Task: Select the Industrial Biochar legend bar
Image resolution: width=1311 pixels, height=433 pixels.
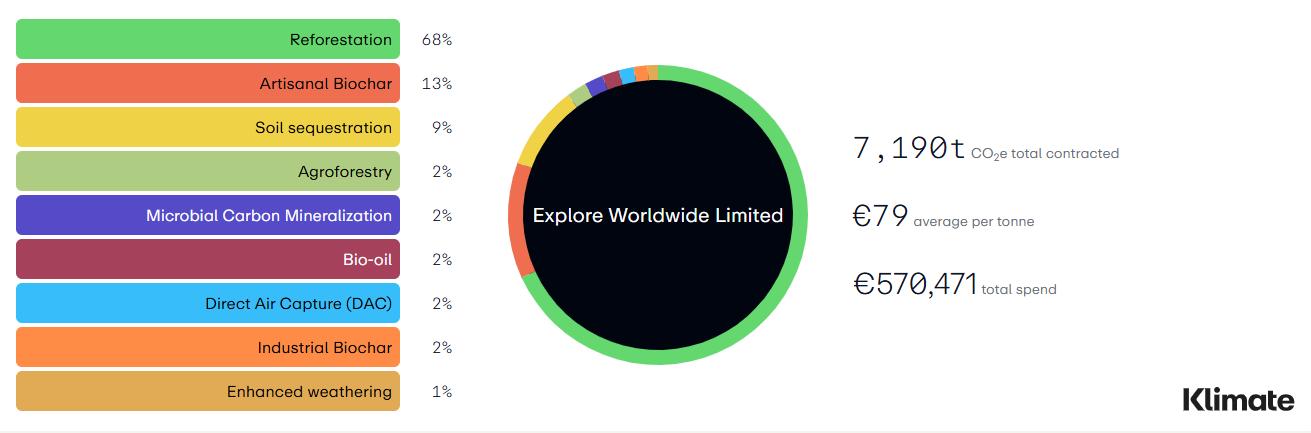Action: (208, 348)
